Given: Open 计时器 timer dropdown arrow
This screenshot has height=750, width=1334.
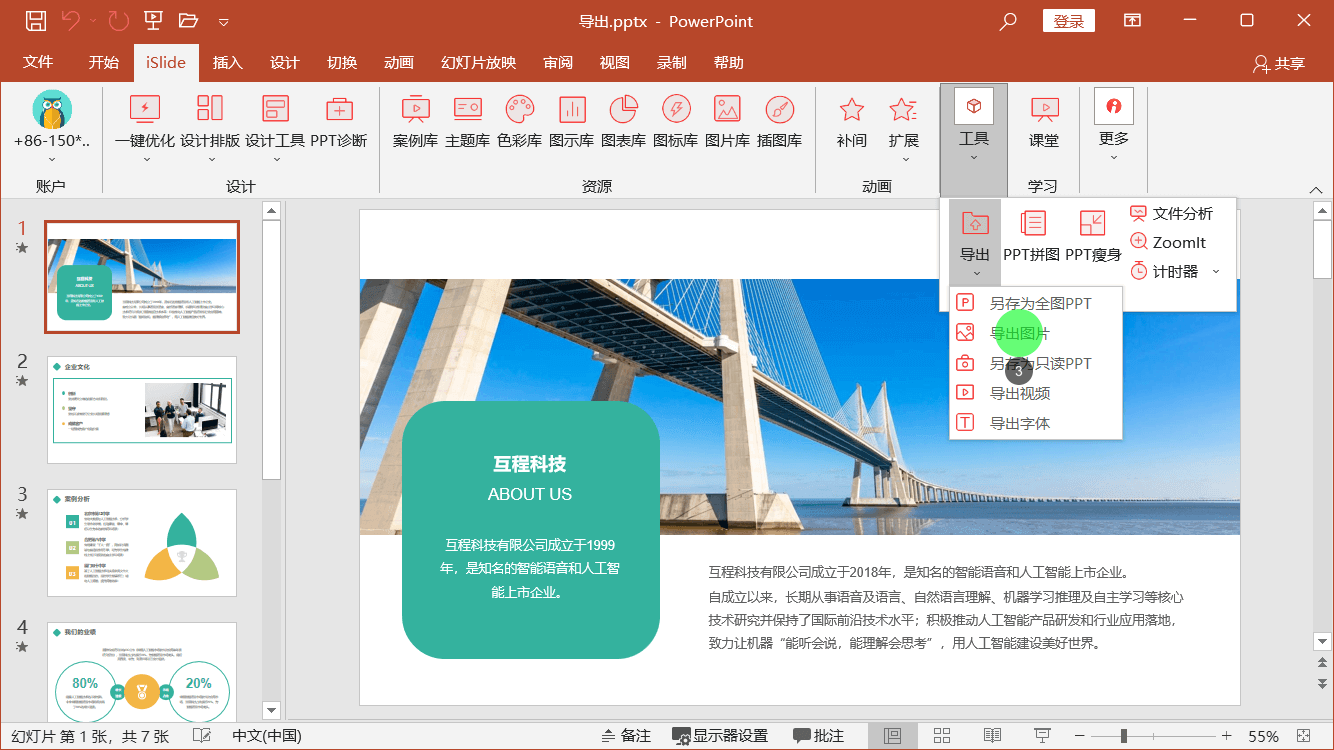Looking at the screenshot, I should tap(1216, 271).
